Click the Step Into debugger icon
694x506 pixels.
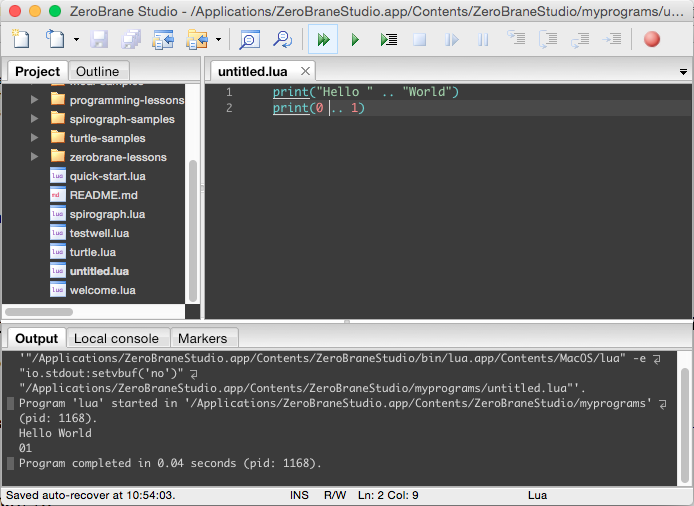pyautogui.click(x=516, y=39)
